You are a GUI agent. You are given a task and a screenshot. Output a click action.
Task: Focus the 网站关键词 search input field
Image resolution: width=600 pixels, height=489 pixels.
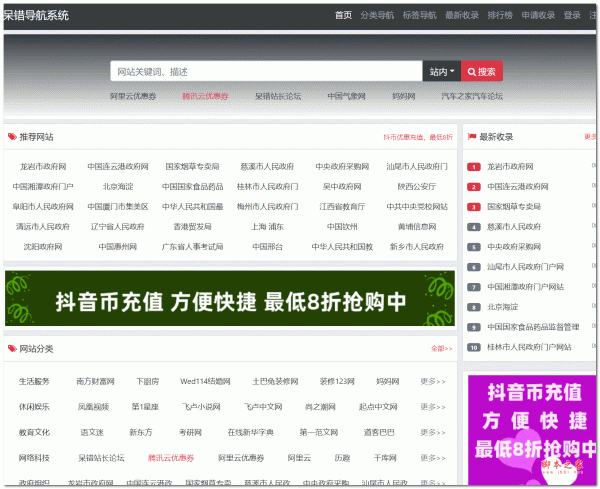(266, 71)
